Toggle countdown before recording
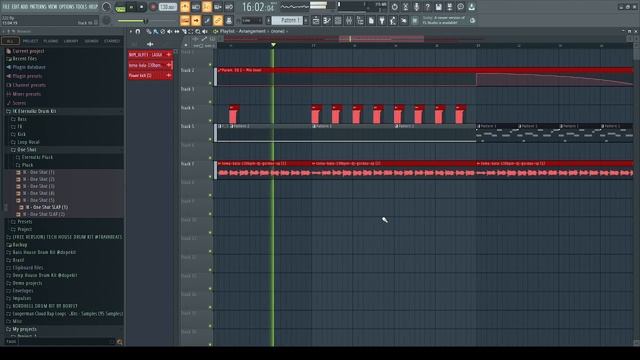Viewport: 640px width, 360px height. tap(207, 7)
